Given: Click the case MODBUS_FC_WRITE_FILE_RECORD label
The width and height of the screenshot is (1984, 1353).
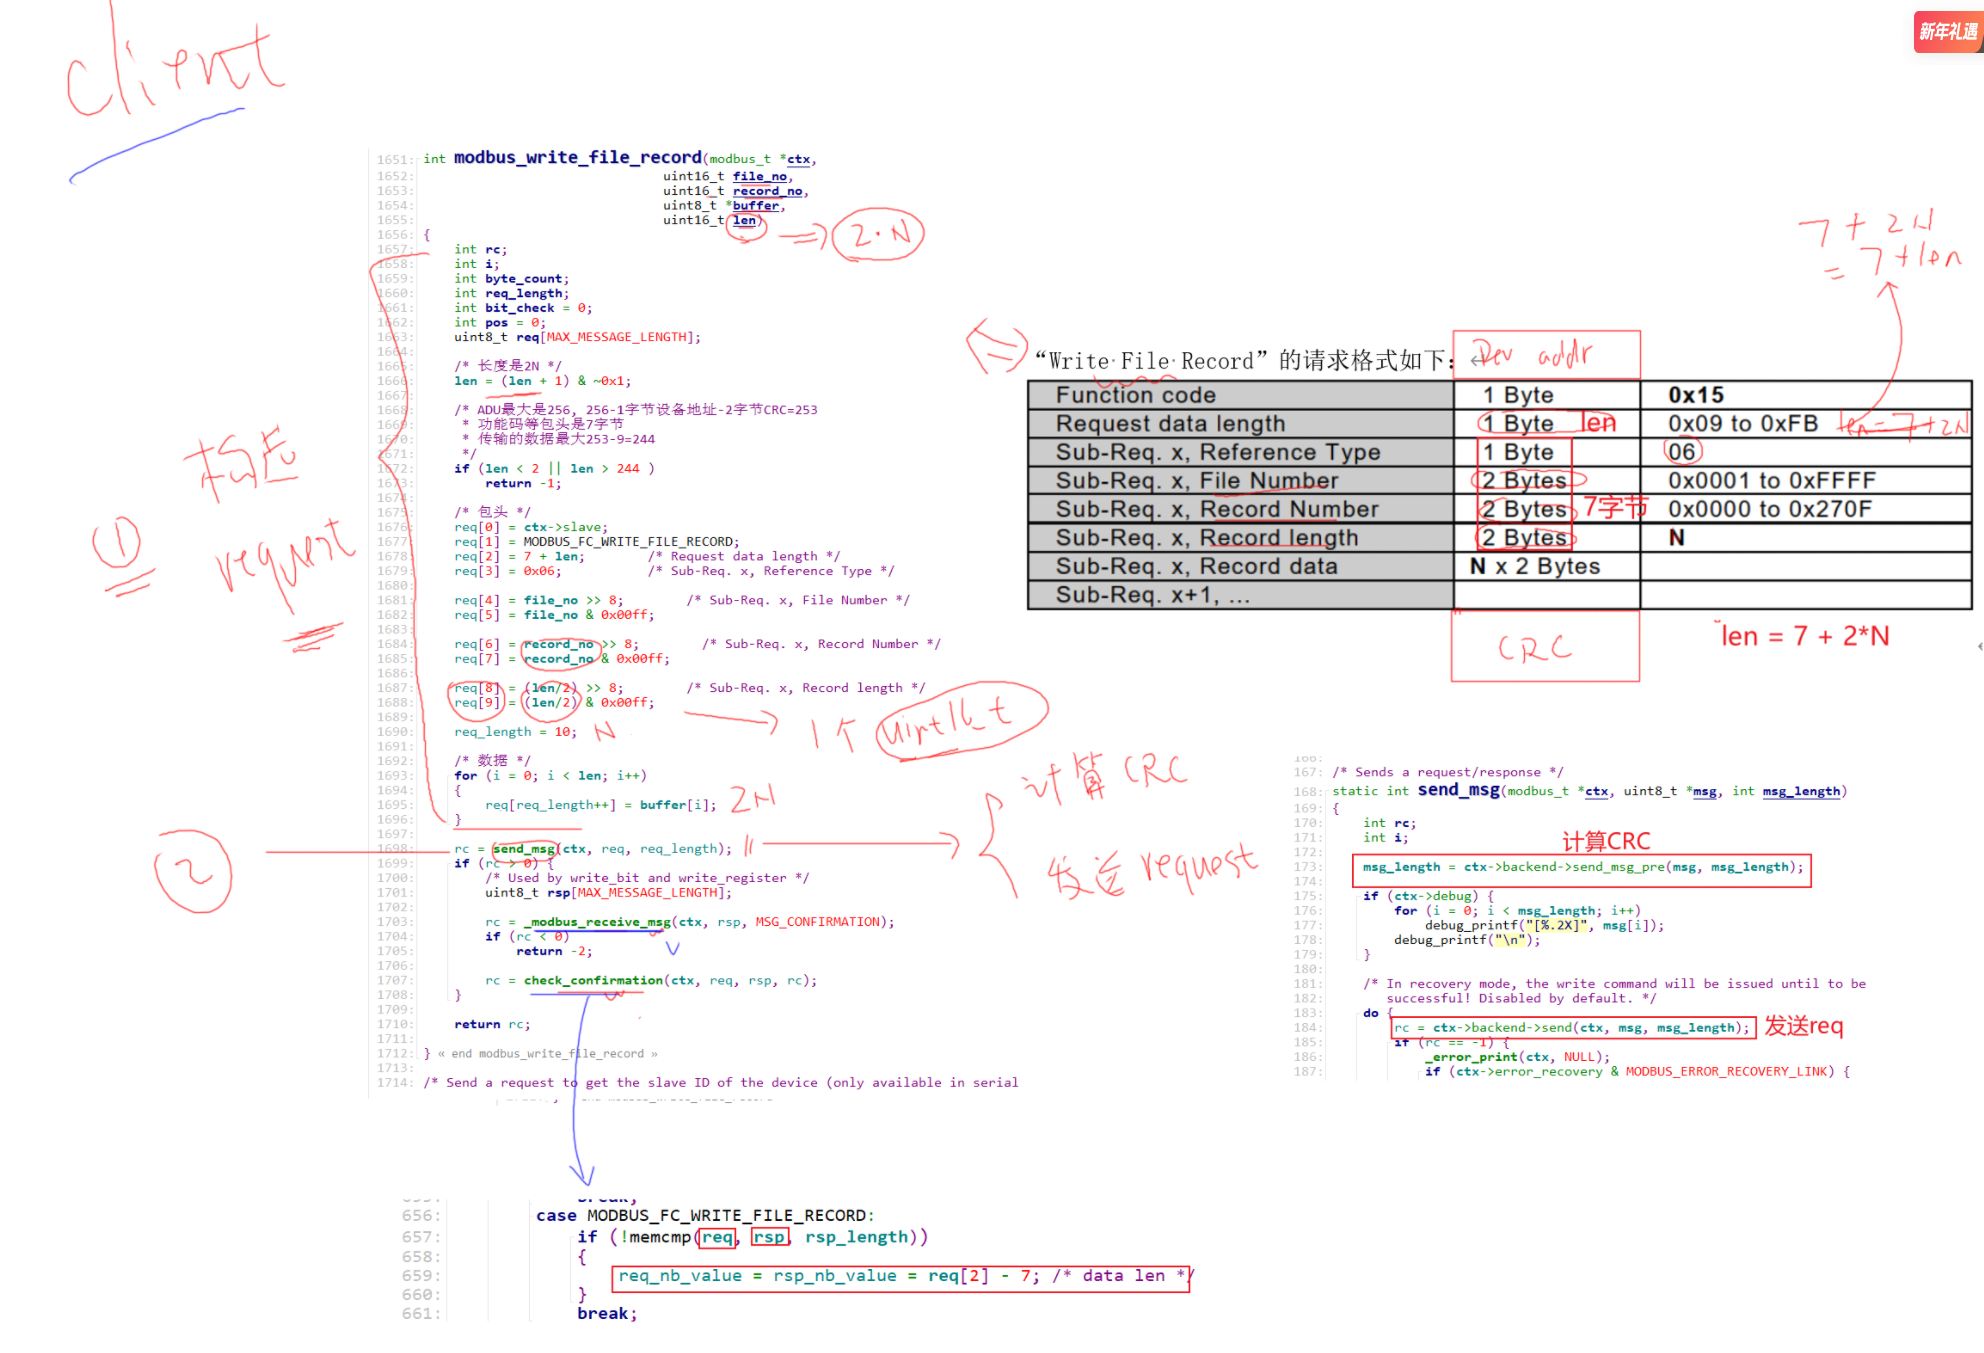Looking at the screenshot, I should pos(704,1215).
